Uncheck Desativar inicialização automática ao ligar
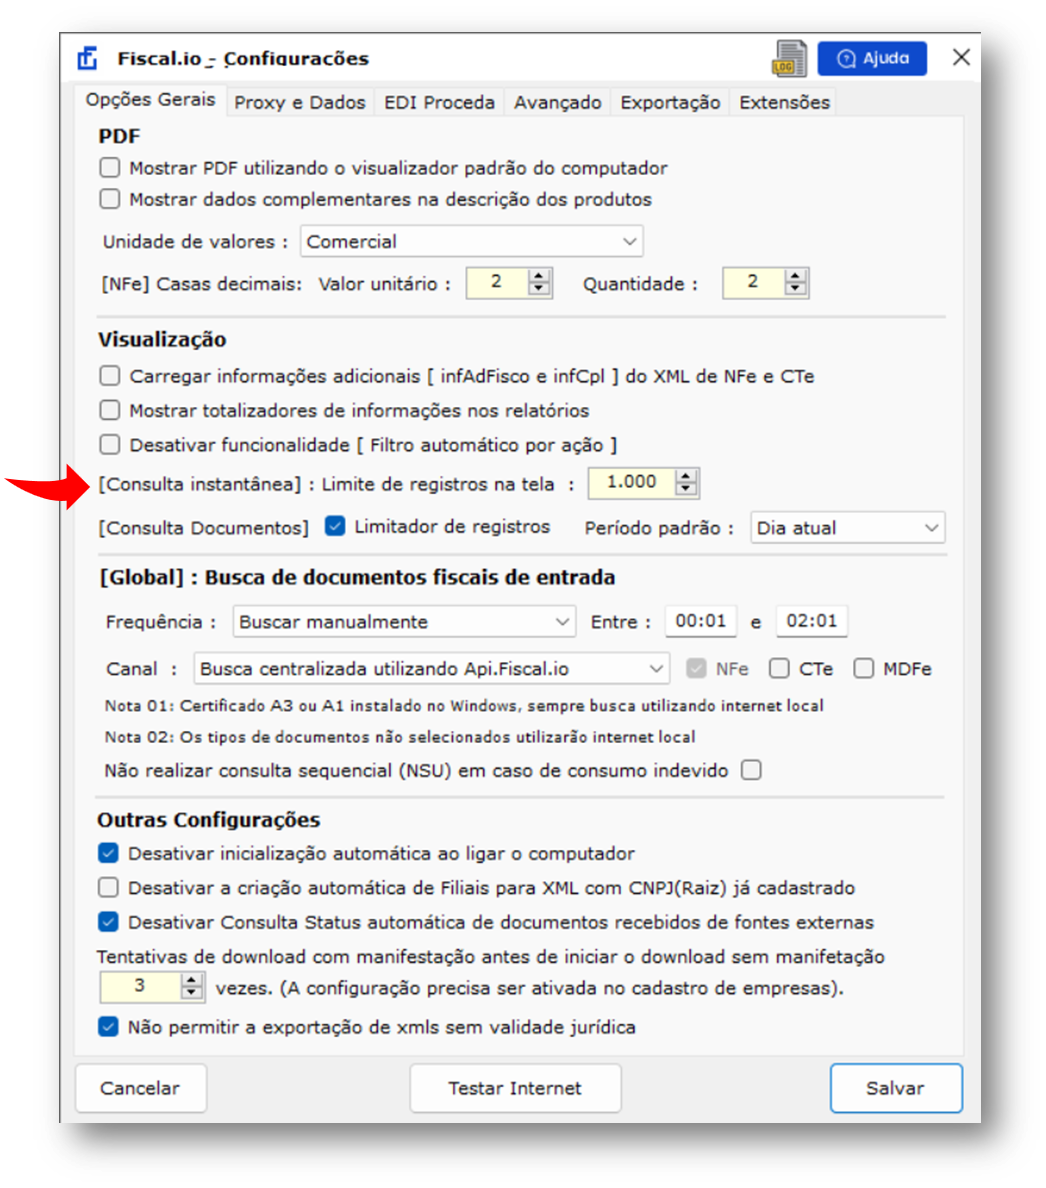Screen dimensions: 1046x1188 pos(108,853)
